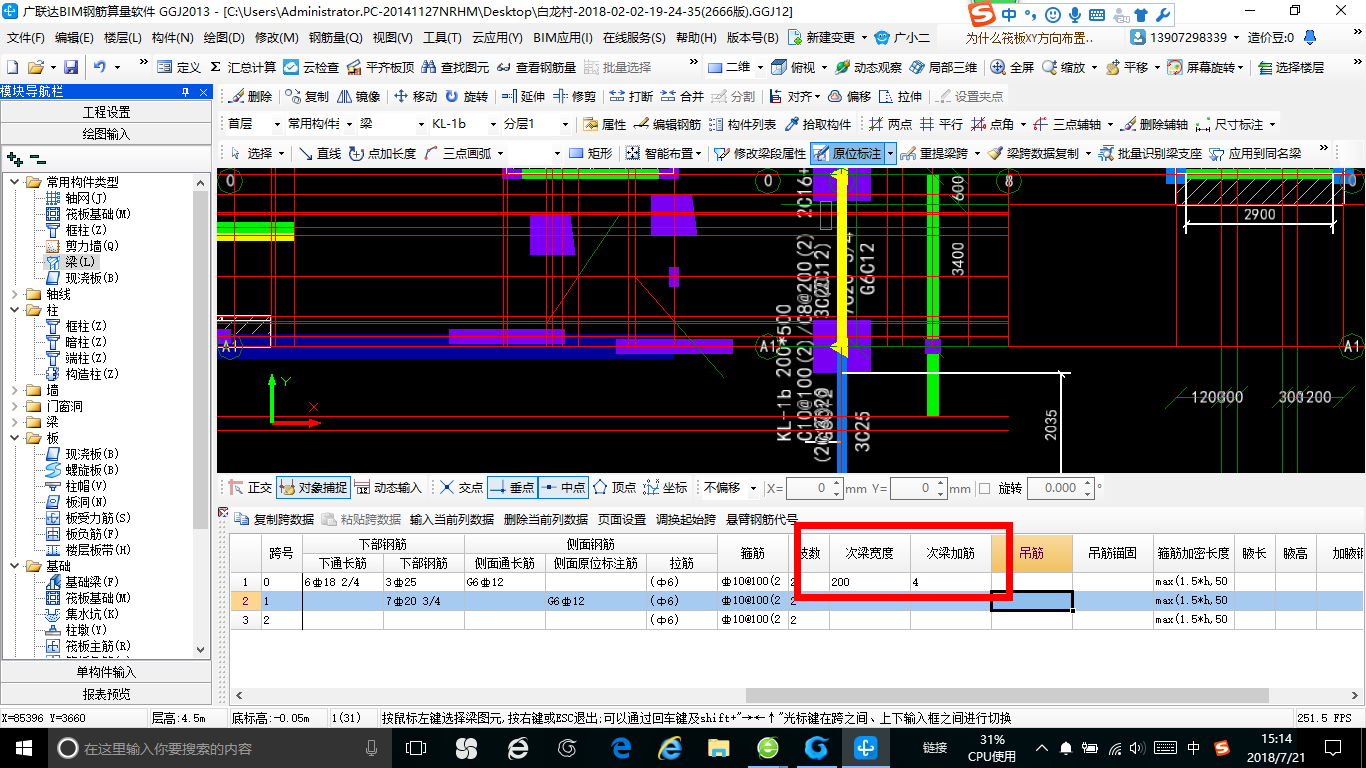Open the 文件(F) menu
Screen dimensions: 1366x768
click(26, 37)
